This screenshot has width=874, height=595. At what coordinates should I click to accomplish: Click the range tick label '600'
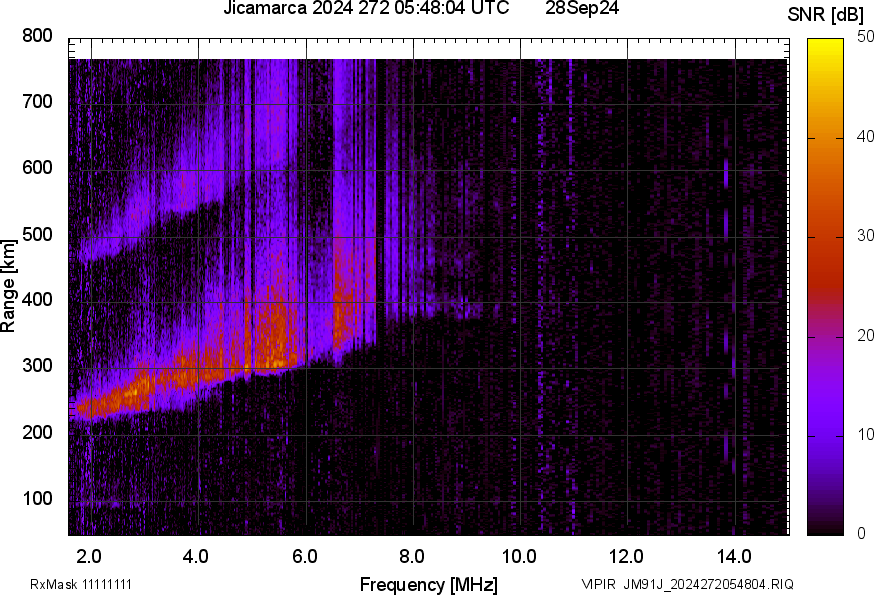[37, 168]
